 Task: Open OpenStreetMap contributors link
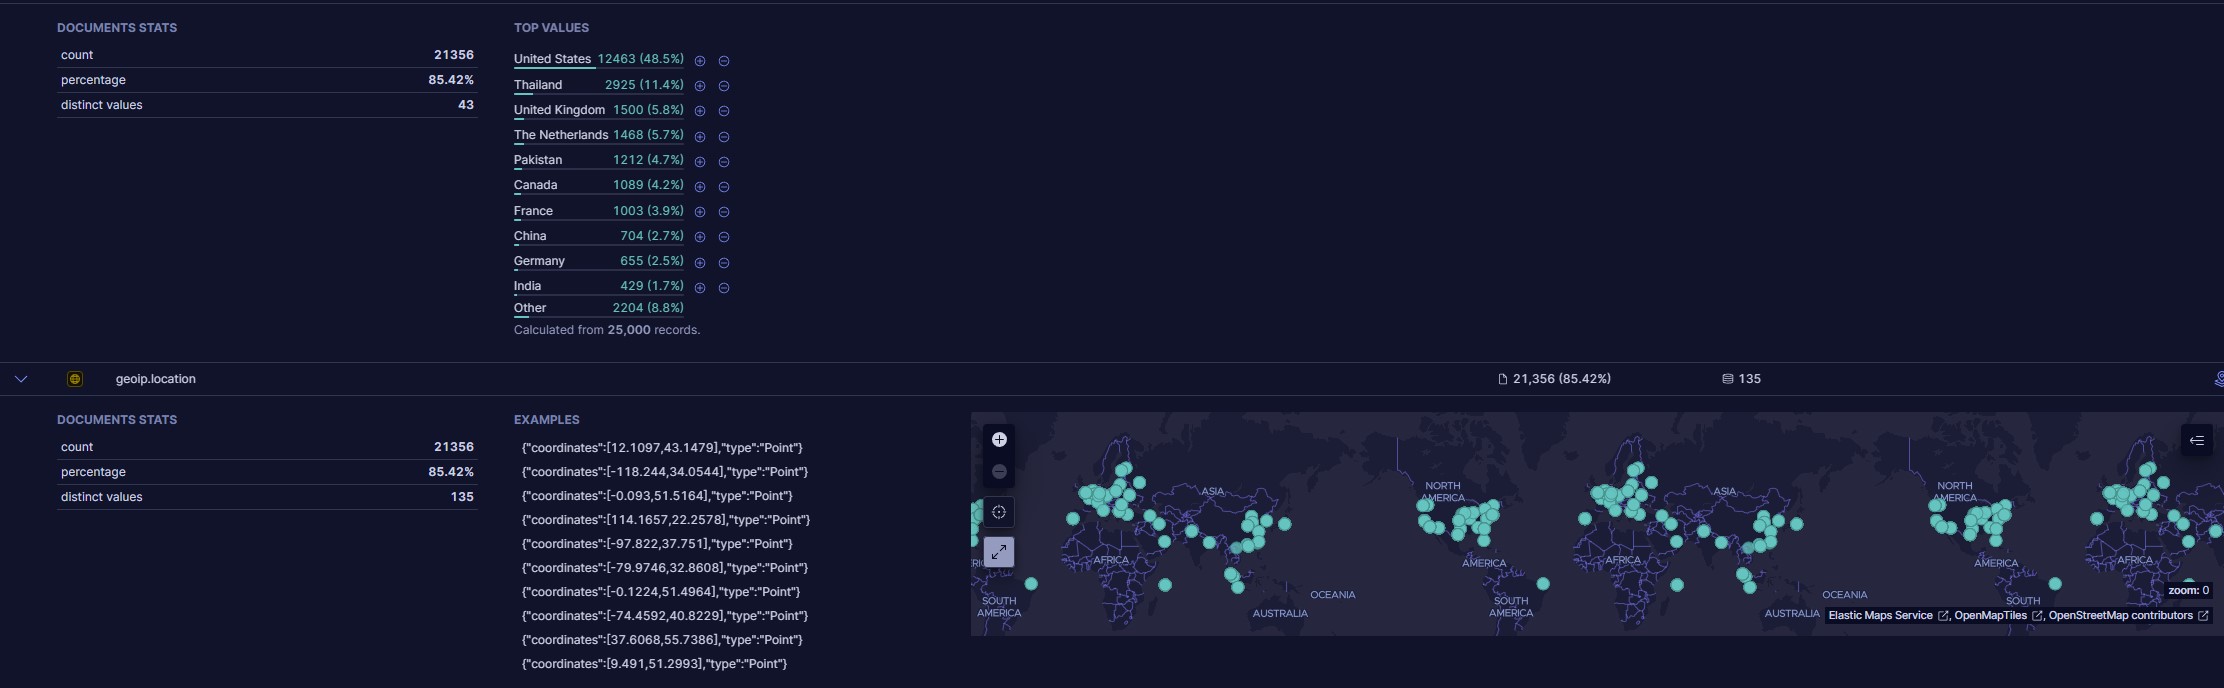pos(2128,616)
